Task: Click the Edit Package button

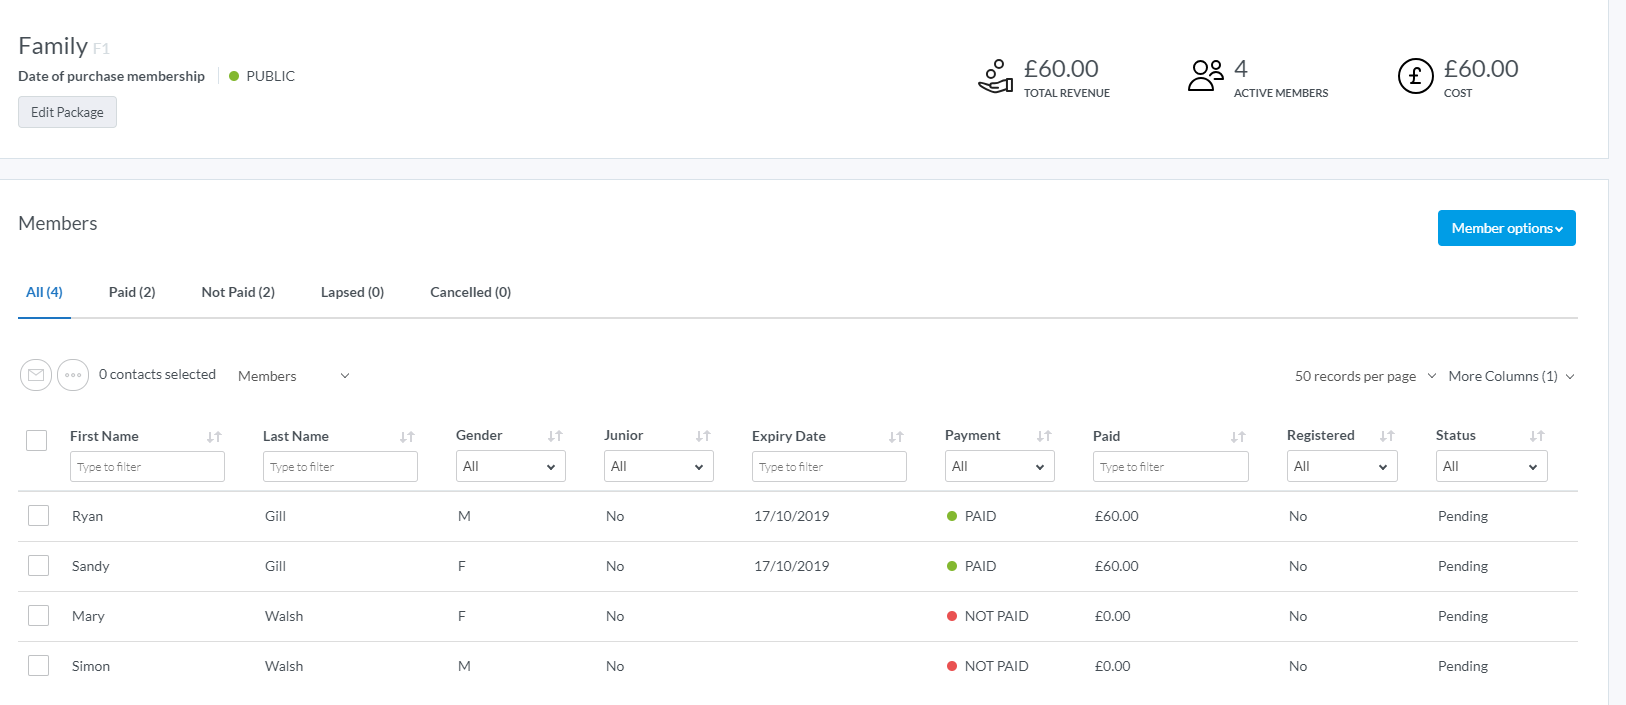Action: coord(67,112)
